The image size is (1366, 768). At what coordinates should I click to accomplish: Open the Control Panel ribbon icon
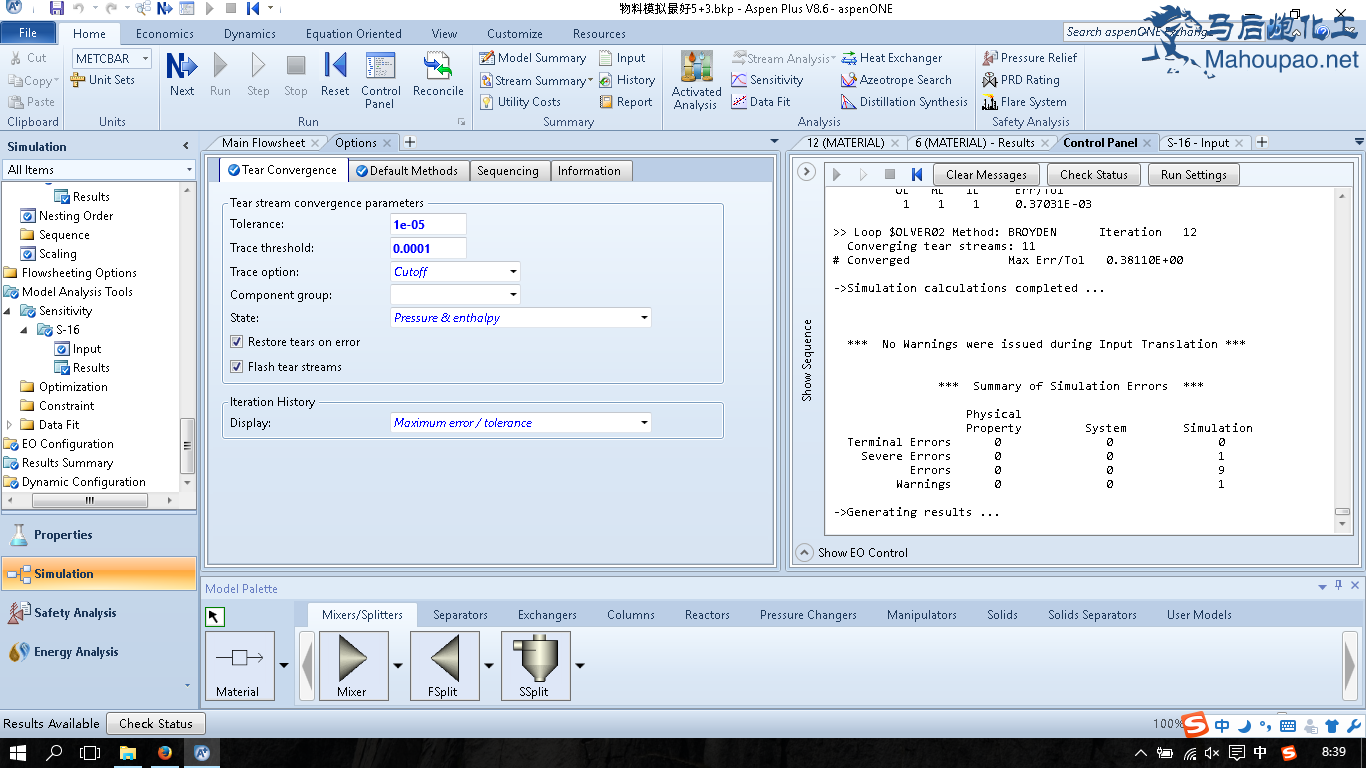[381, 80]
